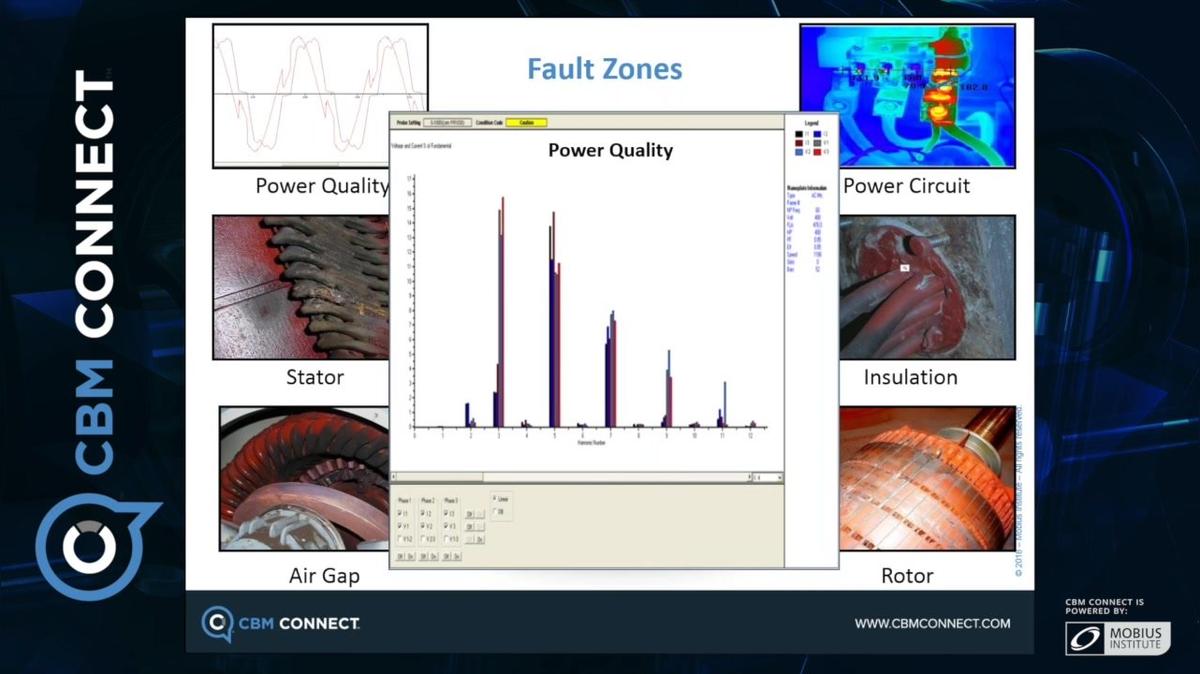Click the chart horizontal scrollbar thumb
The height and width of the screenshot is (674, 1200).
(441, 478)
